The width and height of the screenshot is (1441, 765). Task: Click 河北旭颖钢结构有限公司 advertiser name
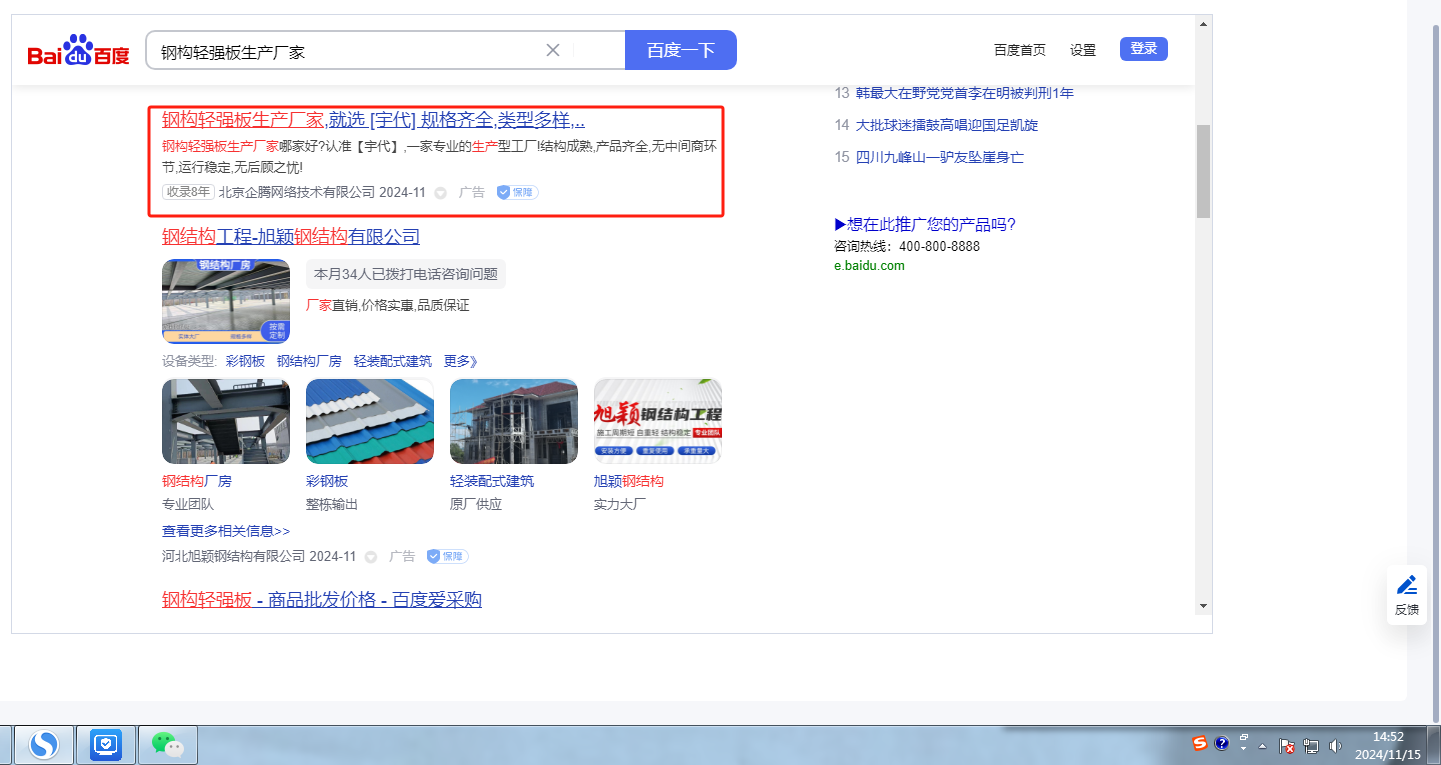point(234,556)
